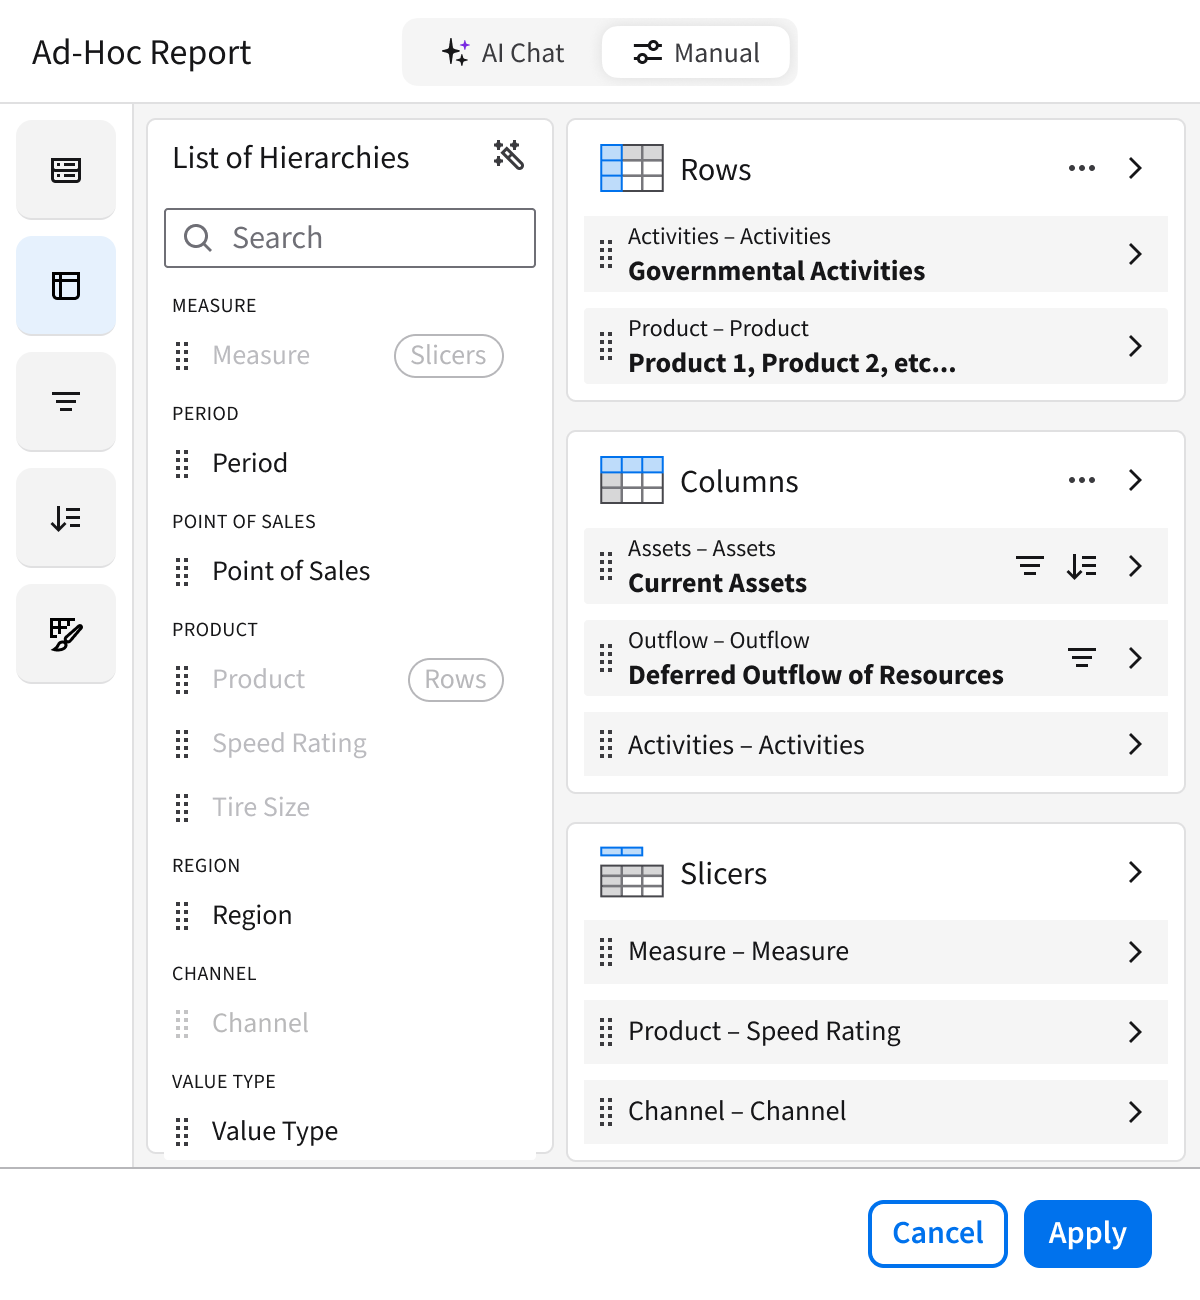Expand Governmental Activities row chevron
1200x1300 pixels.
point(1135,254)
